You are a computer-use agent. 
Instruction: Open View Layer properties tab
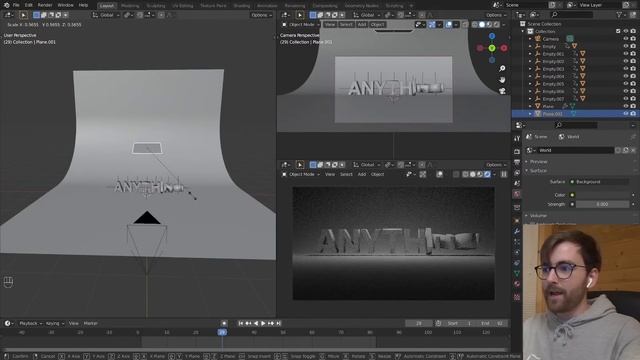click(517, 173)
